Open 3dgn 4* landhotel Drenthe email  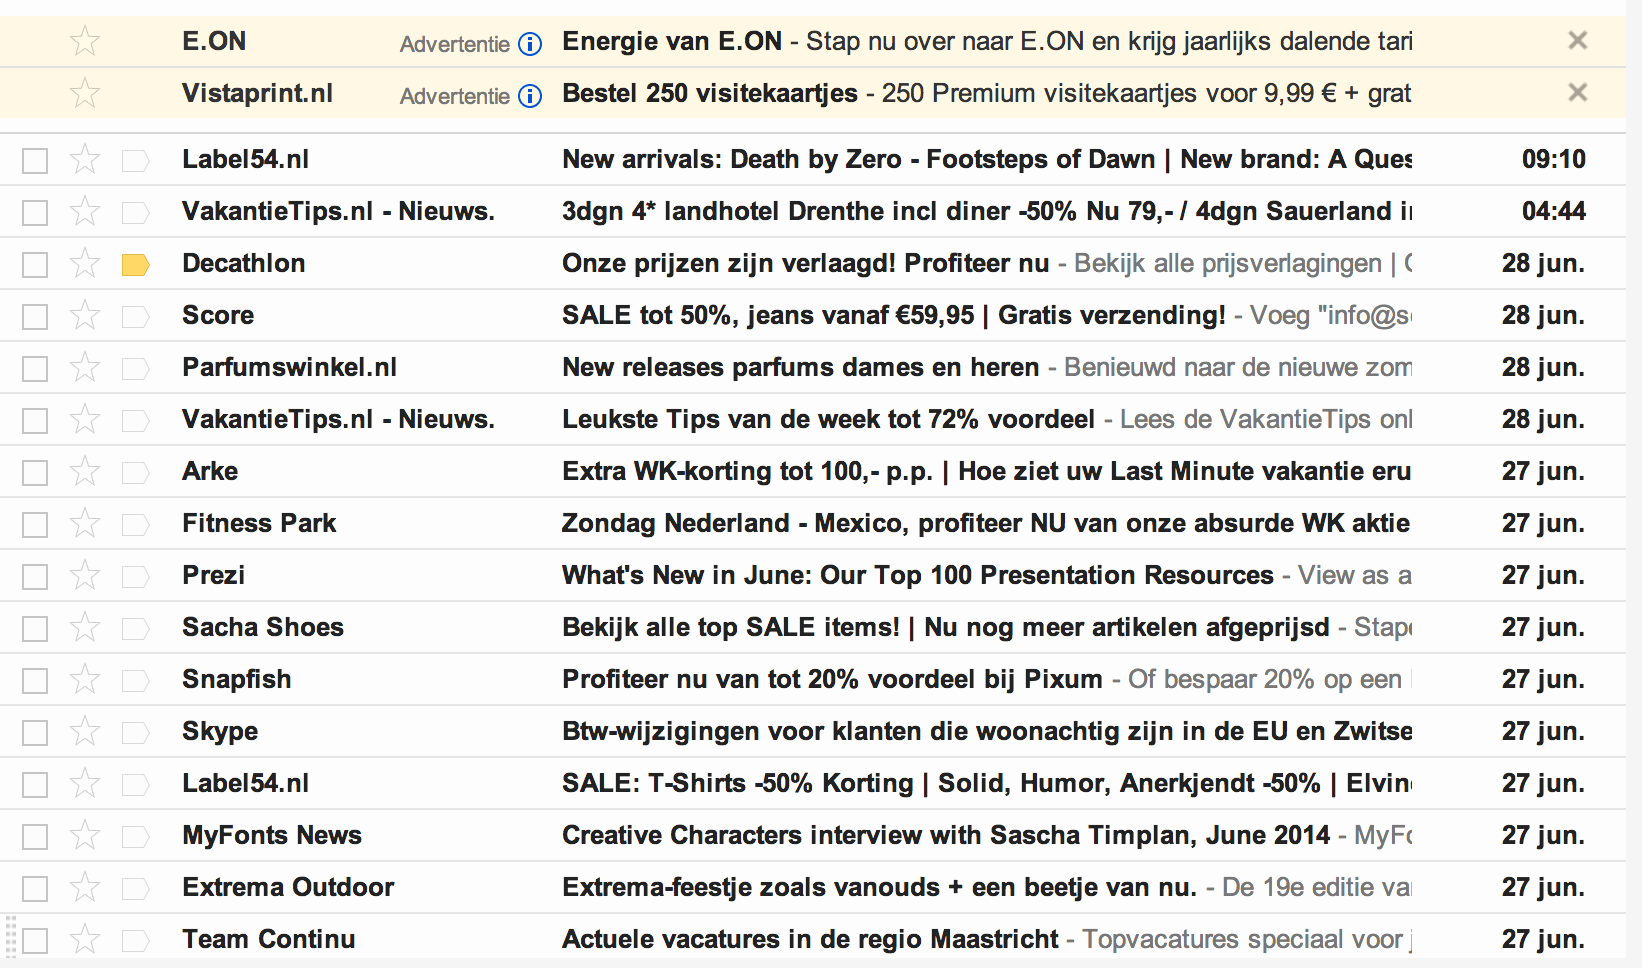[x=987, y=211]
